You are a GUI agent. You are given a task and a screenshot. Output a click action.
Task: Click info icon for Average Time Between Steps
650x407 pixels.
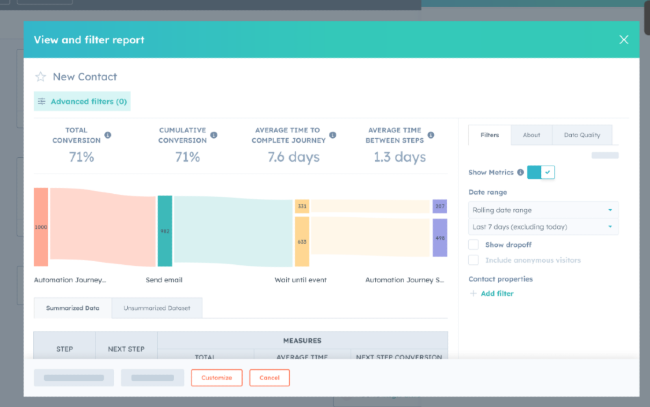click(431, 135)
